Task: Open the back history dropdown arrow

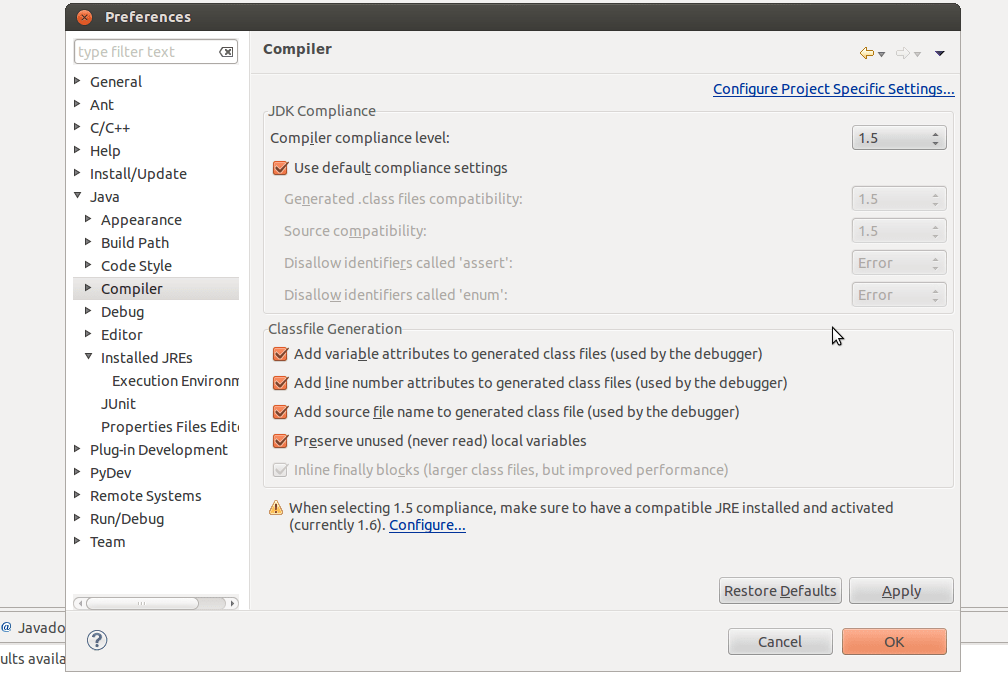Action: point(881,55)
